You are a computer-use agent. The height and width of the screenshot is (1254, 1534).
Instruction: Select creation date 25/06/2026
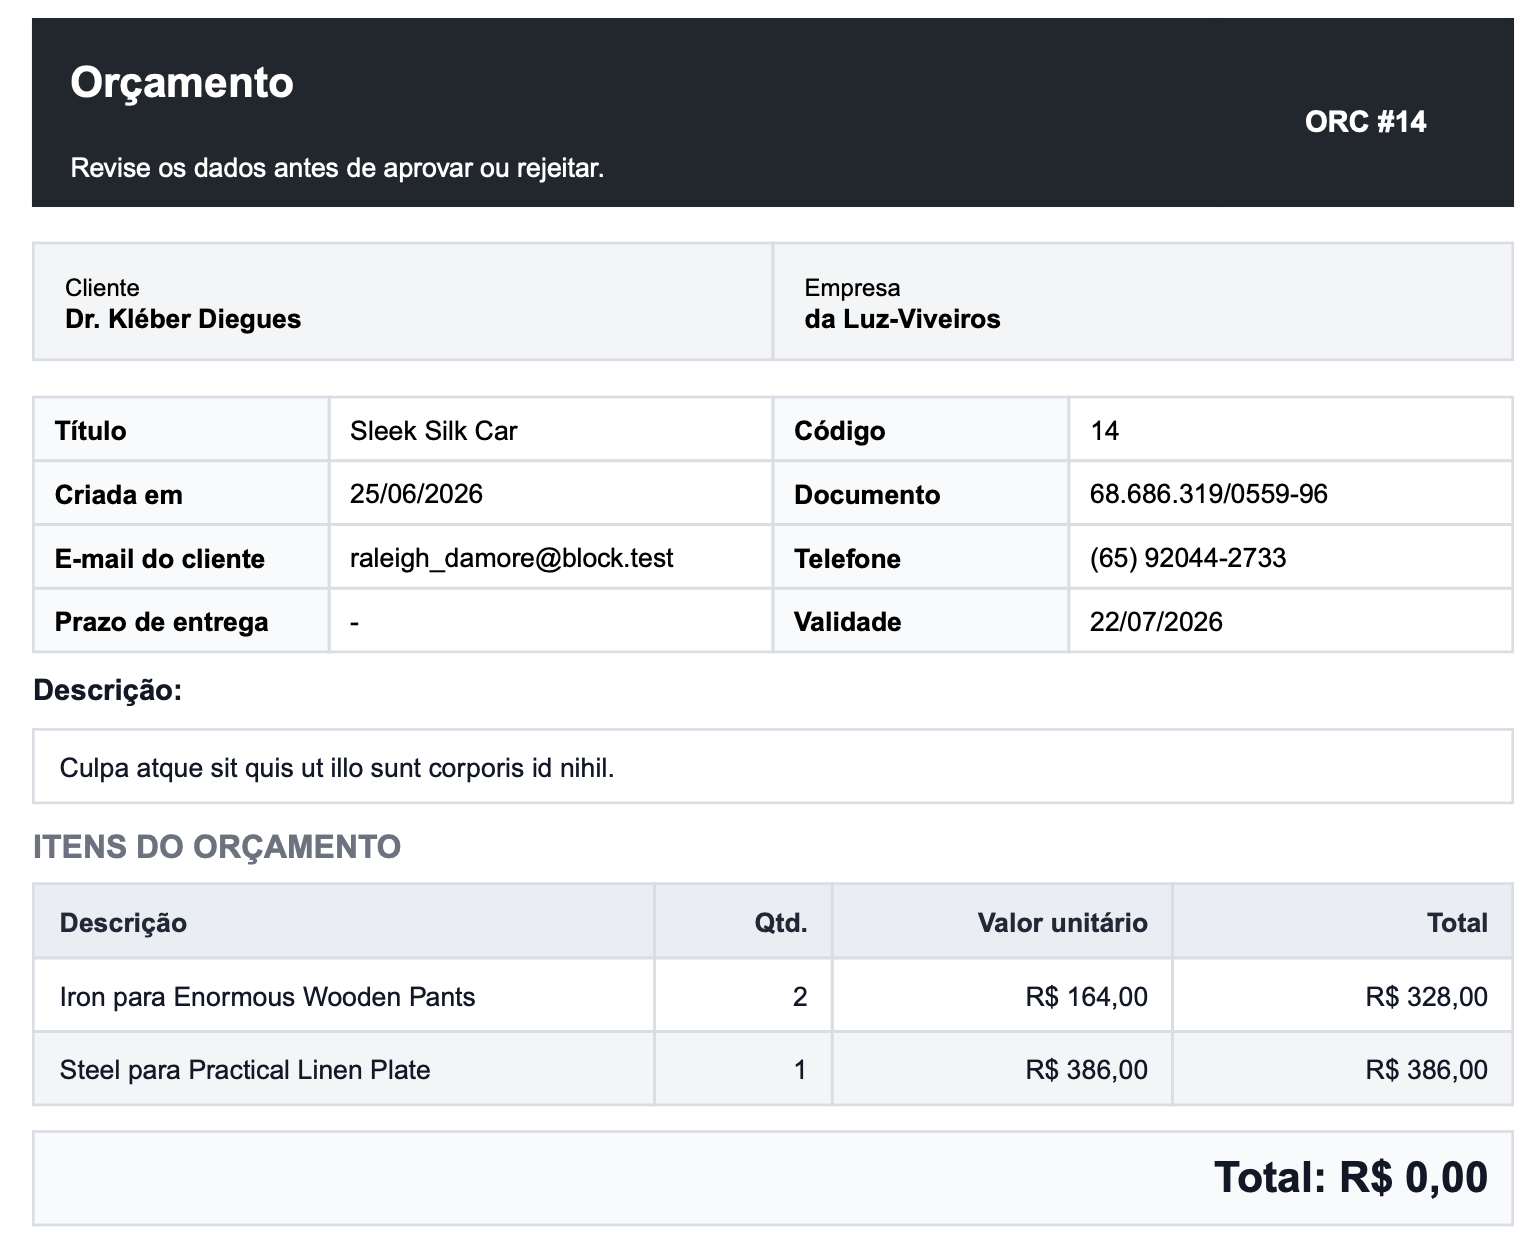click(416, 494)
